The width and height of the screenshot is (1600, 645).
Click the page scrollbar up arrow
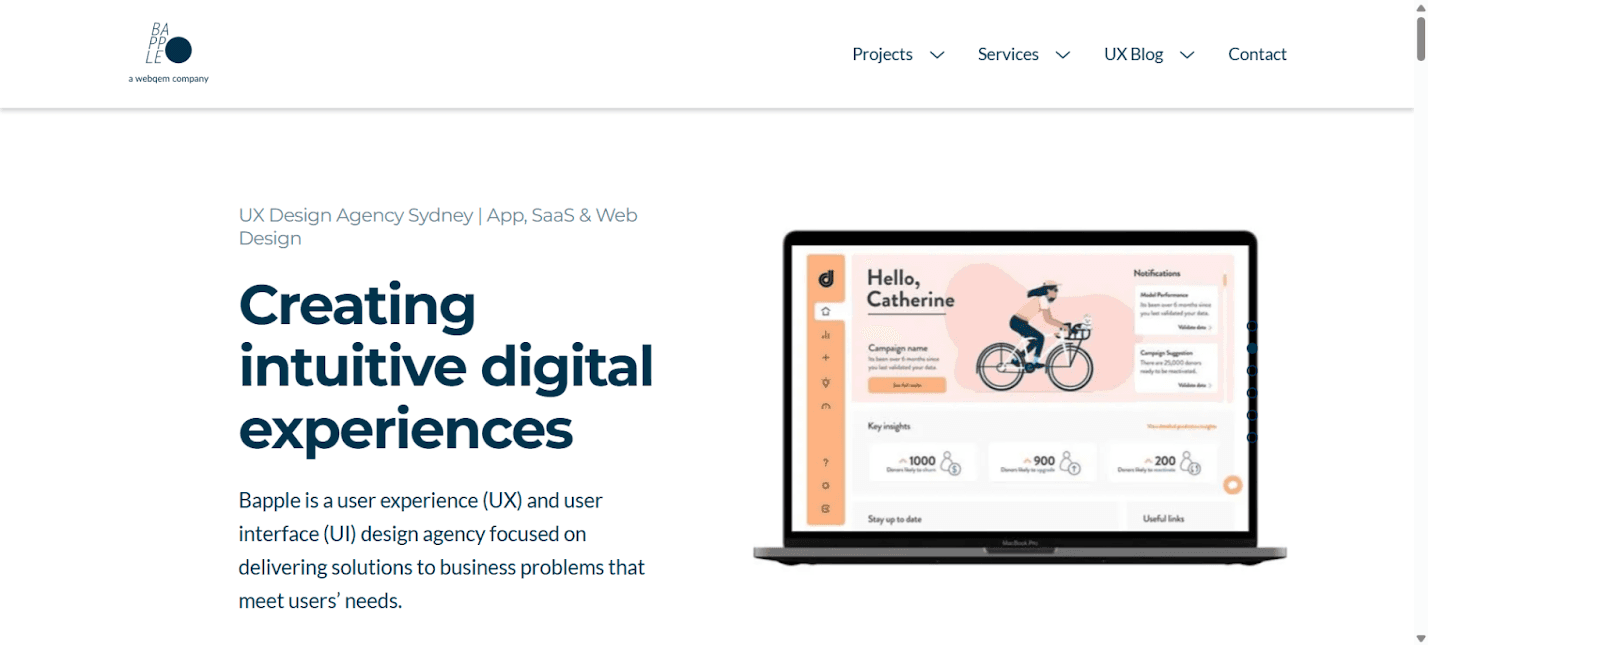point(1421,8)
